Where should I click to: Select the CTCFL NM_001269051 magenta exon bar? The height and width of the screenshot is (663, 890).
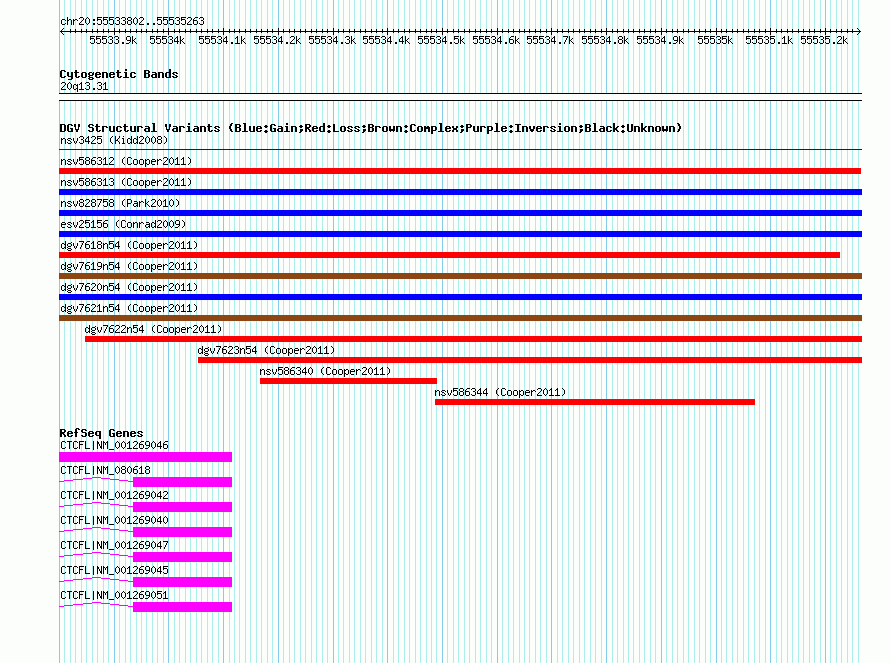(x=182, y=607)
